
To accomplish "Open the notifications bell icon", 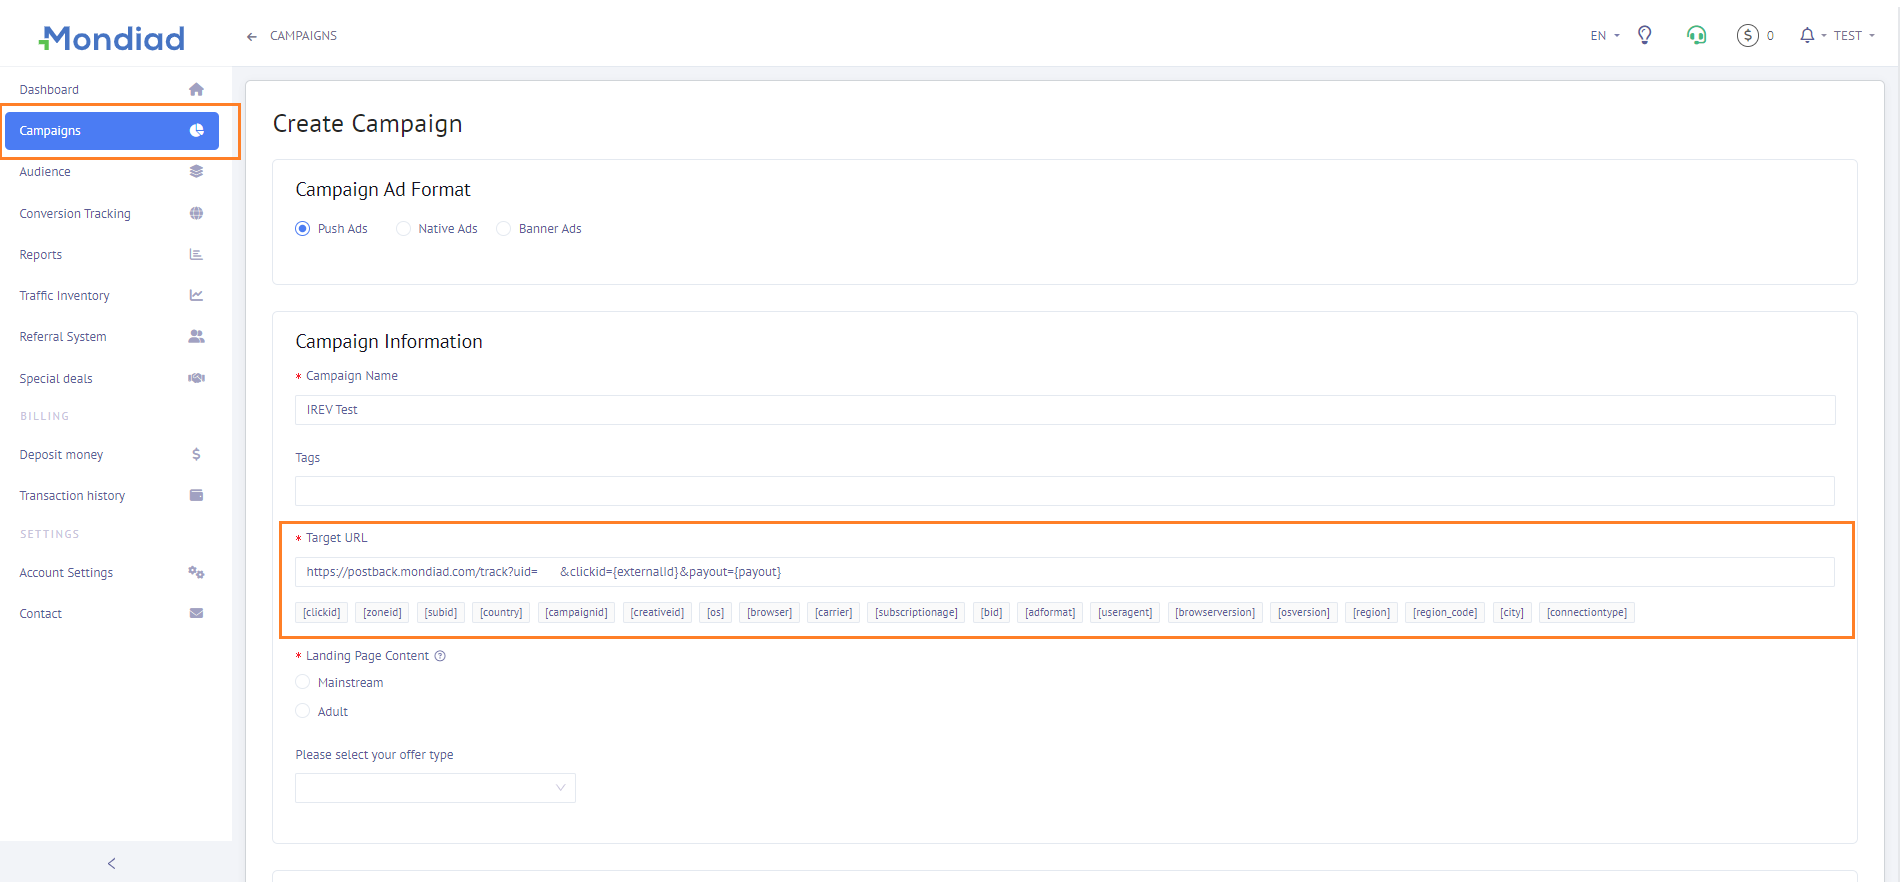I will click(1807, 36).
